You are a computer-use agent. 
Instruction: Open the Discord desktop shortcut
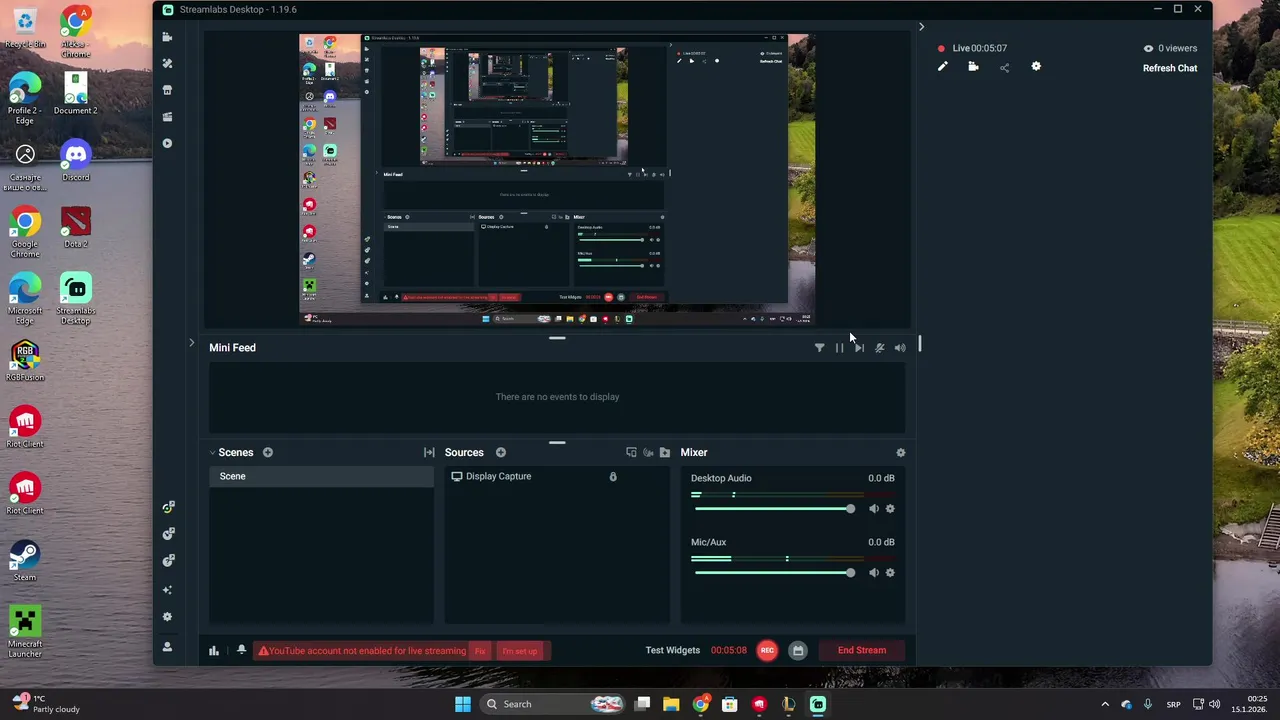(76, 160)
